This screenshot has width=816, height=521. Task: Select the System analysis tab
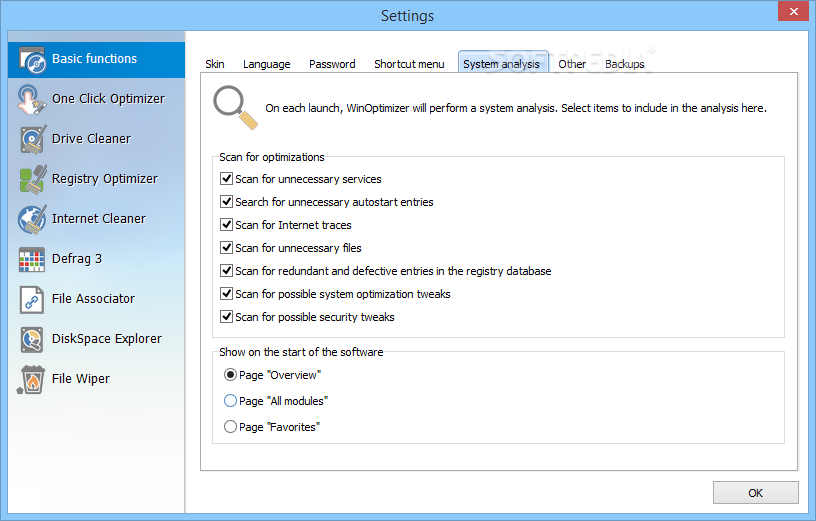pos(503,63)
